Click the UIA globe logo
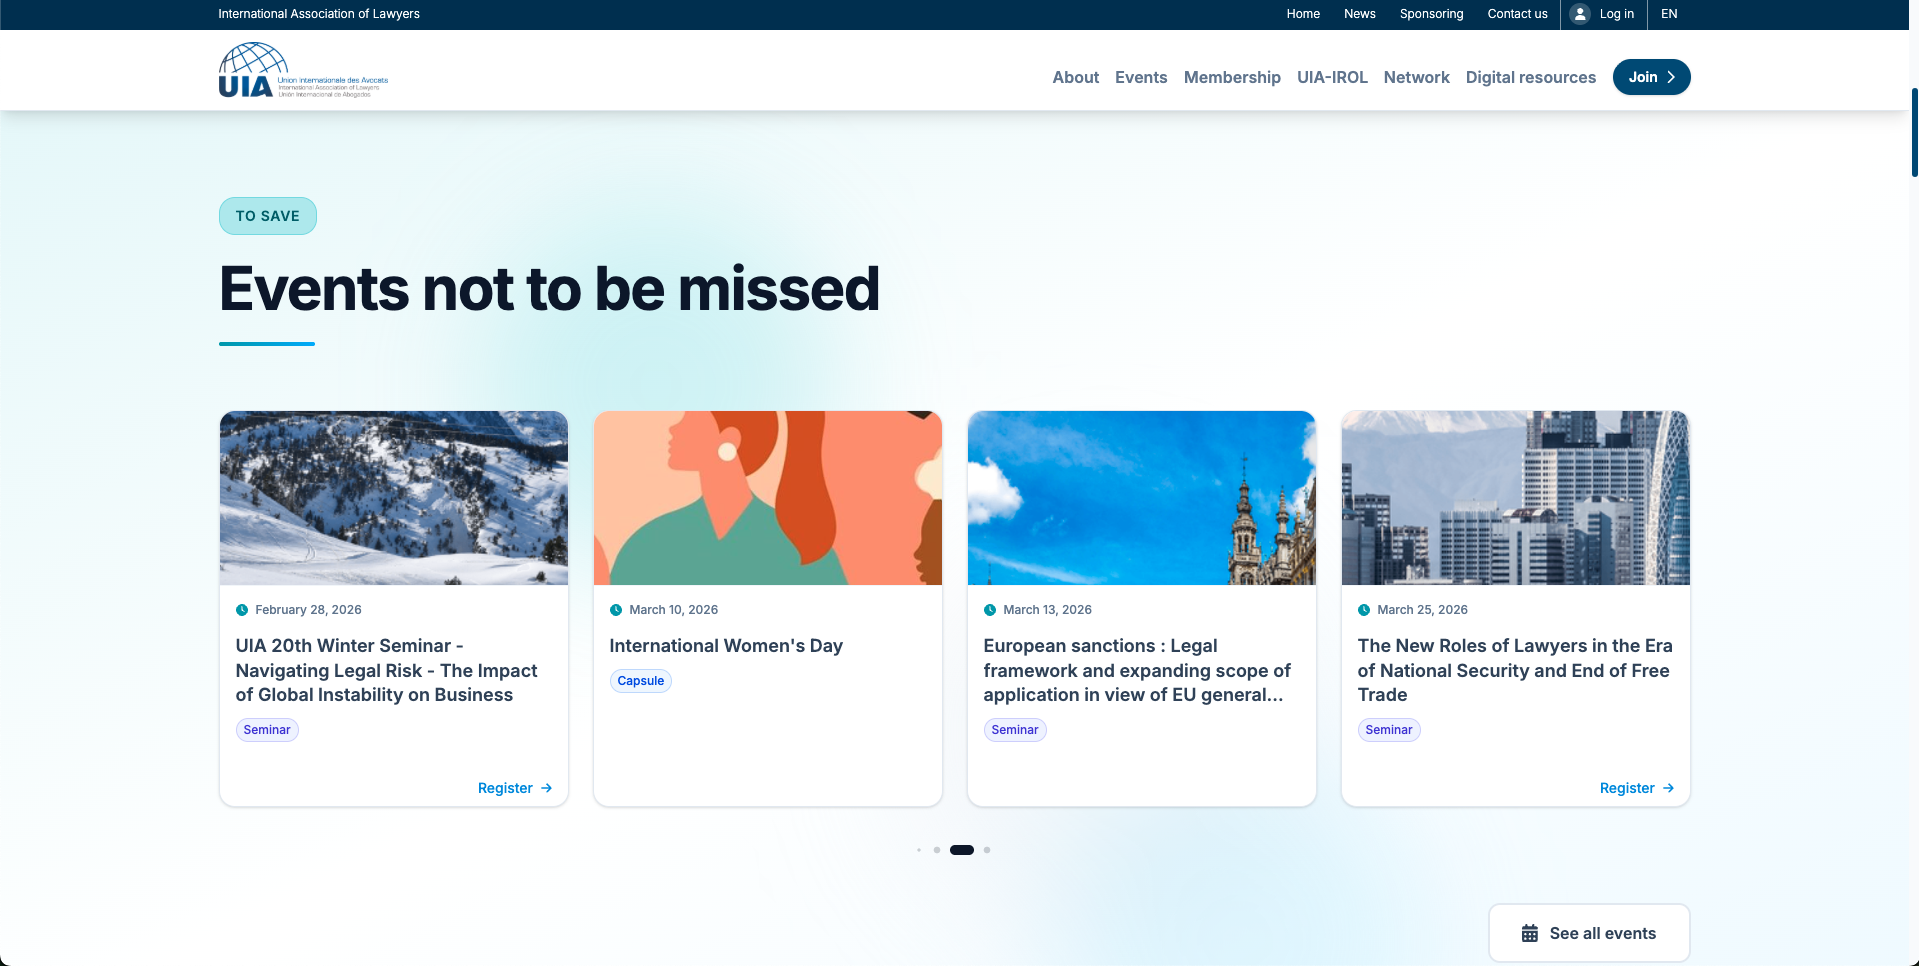The image size is (1919, 966). coord(253,70)
